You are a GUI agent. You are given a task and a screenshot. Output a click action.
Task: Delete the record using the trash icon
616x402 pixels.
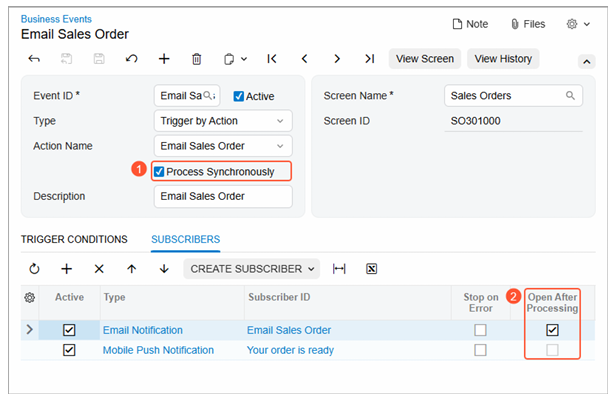(x=196, y=59)
